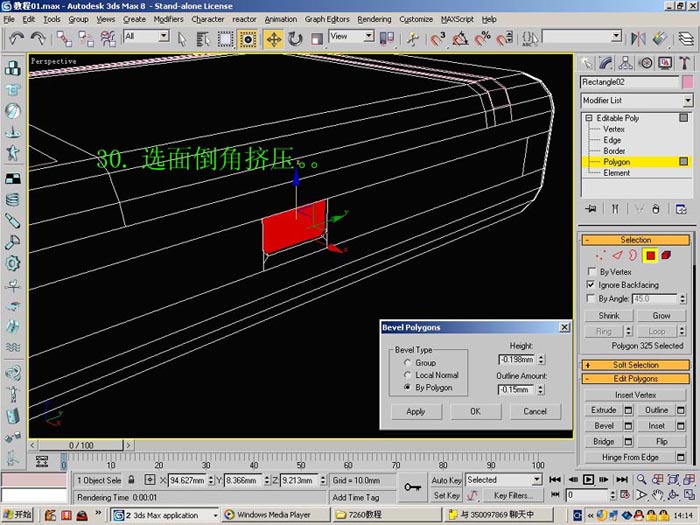Select the Element sub-object cube icon
The height and width of the screenshot is (525, 700).
pyautogui.click(x=666, y=255)
